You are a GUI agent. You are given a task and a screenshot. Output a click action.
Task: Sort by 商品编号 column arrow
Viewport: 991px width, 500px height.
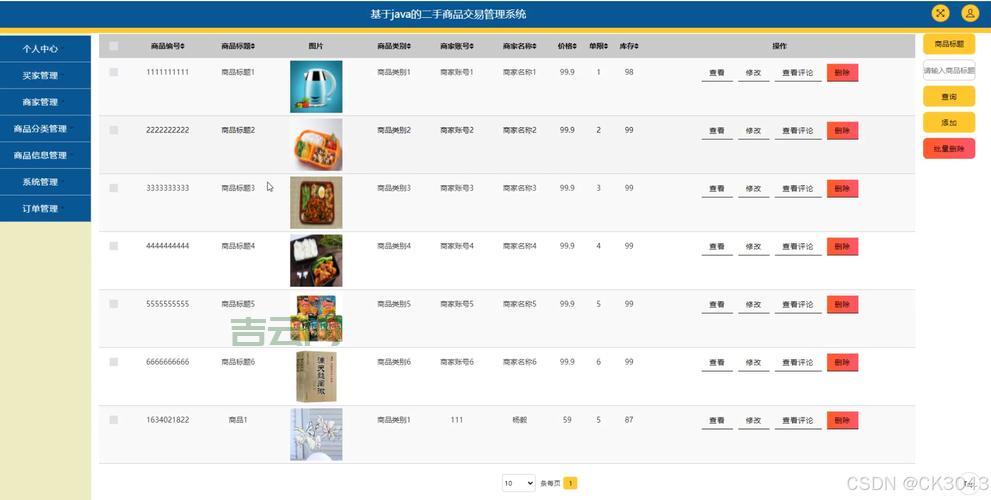pyautogui.click(x=183, y=46)
